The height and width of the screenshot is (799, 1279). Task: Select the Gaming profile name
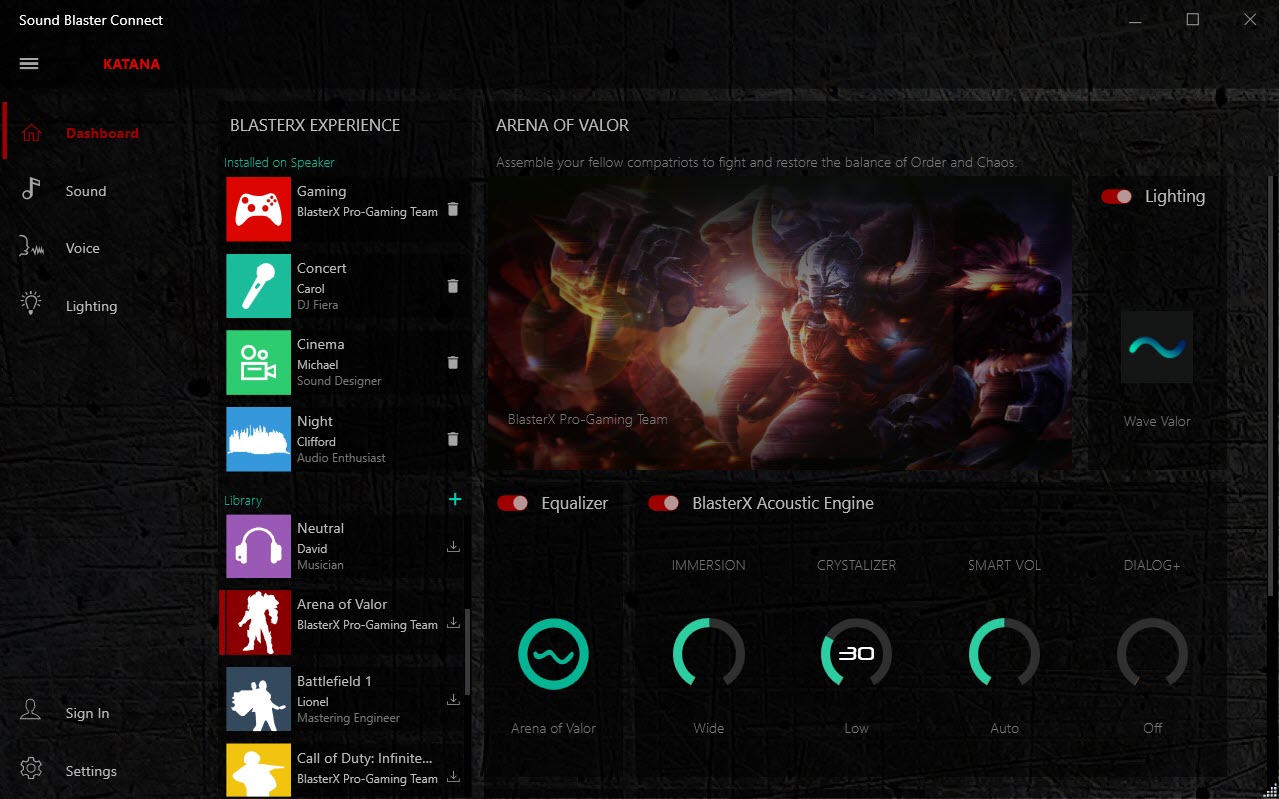322,191
